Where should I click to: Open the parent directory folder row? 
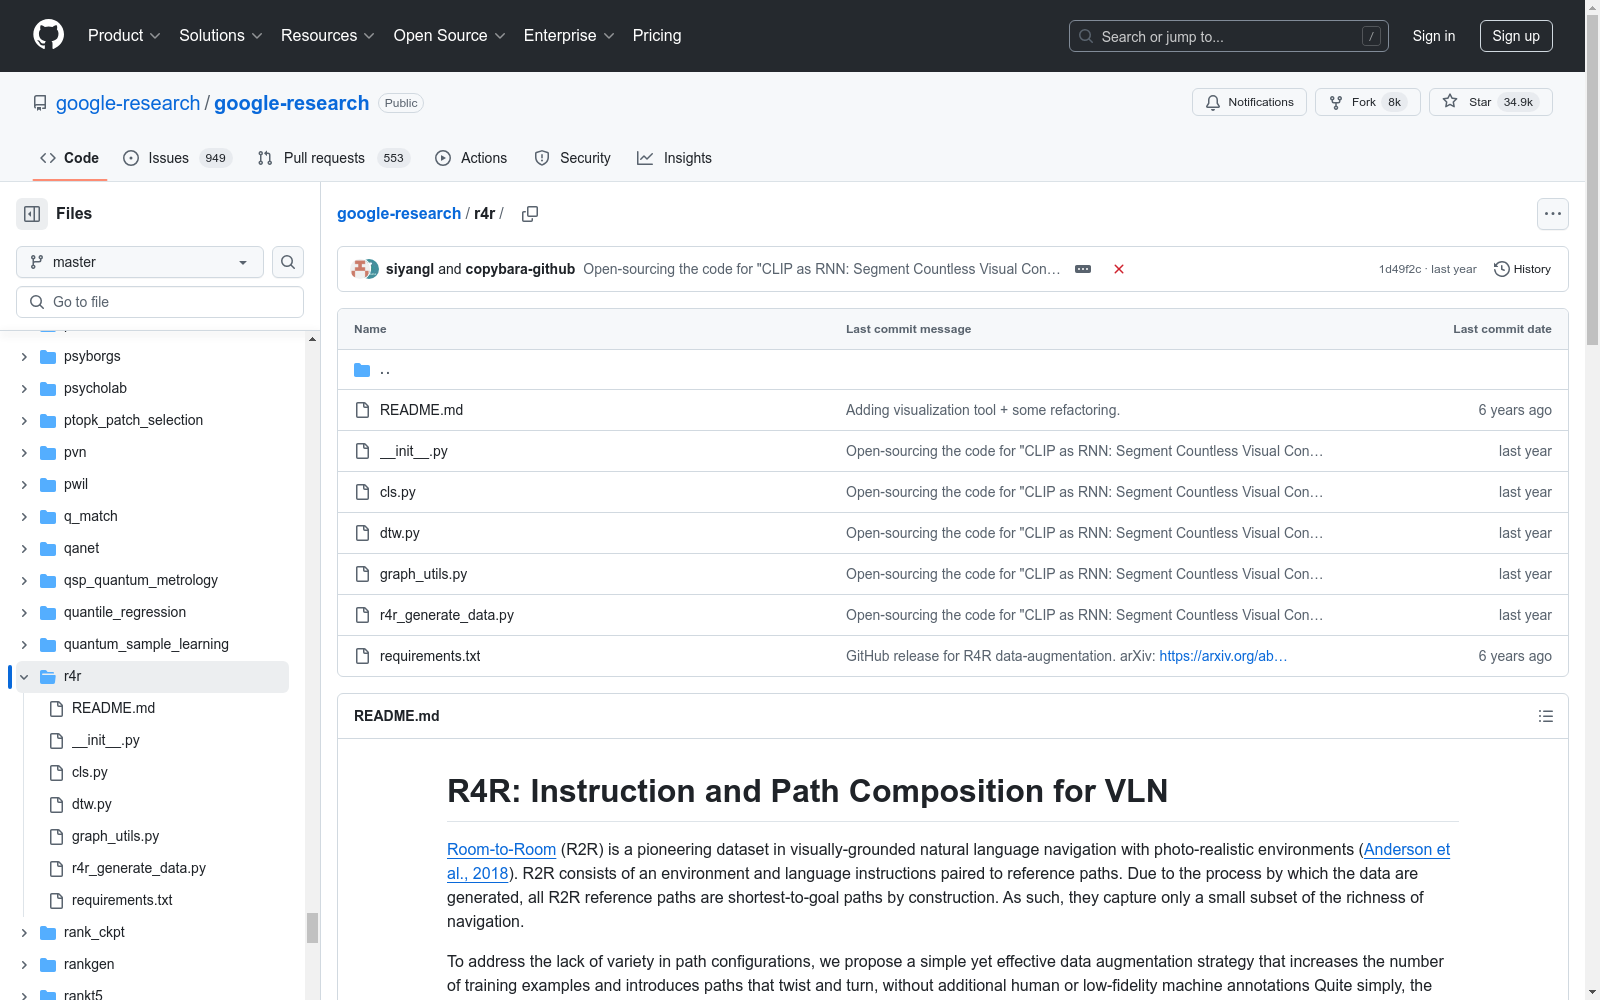[x=952, y=370]
